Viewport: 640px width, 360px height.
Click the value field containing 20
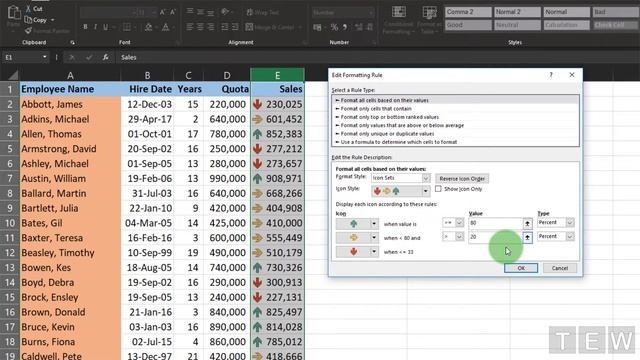pyautogui.click(x=495, y=237)
